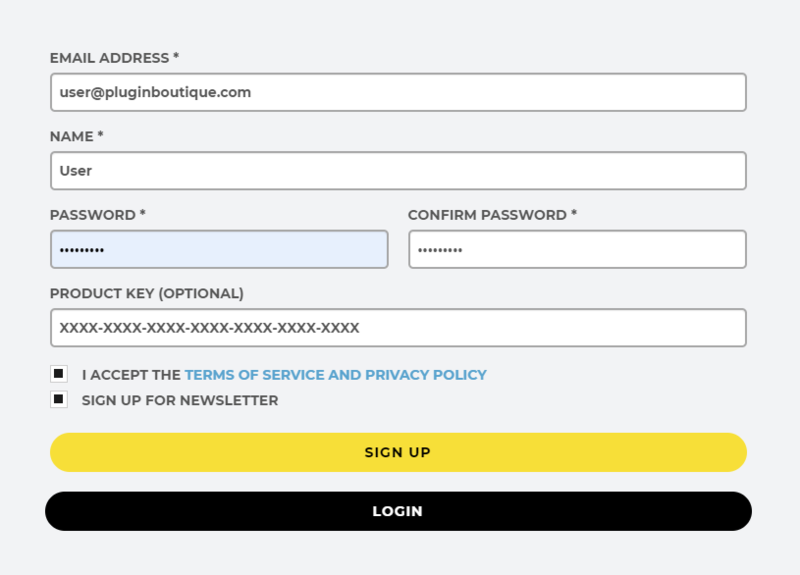Click the "Sign Up For Newsletter" label text
The width and height of the screenshot is (800, 575).
(180, 401)
